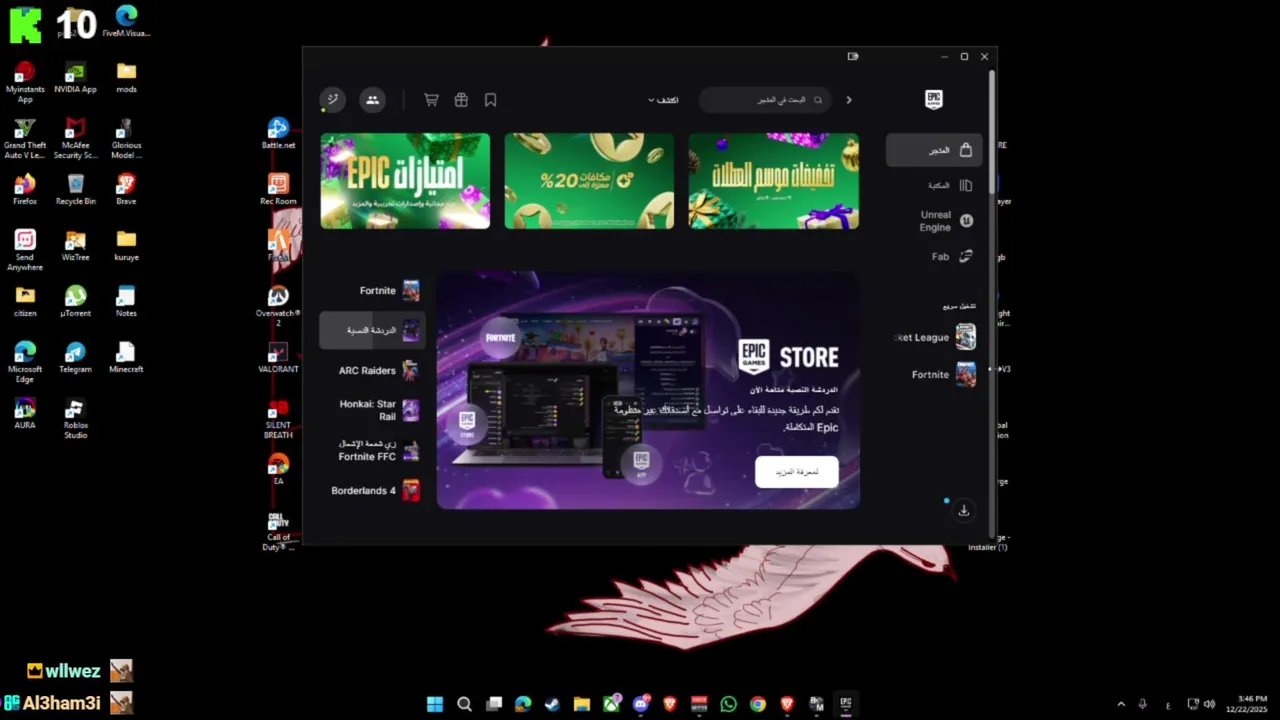This screenshot has height=720, width=1280.
Task: Select the kuruye folder on desktop
Action: (x=126, y=246)
